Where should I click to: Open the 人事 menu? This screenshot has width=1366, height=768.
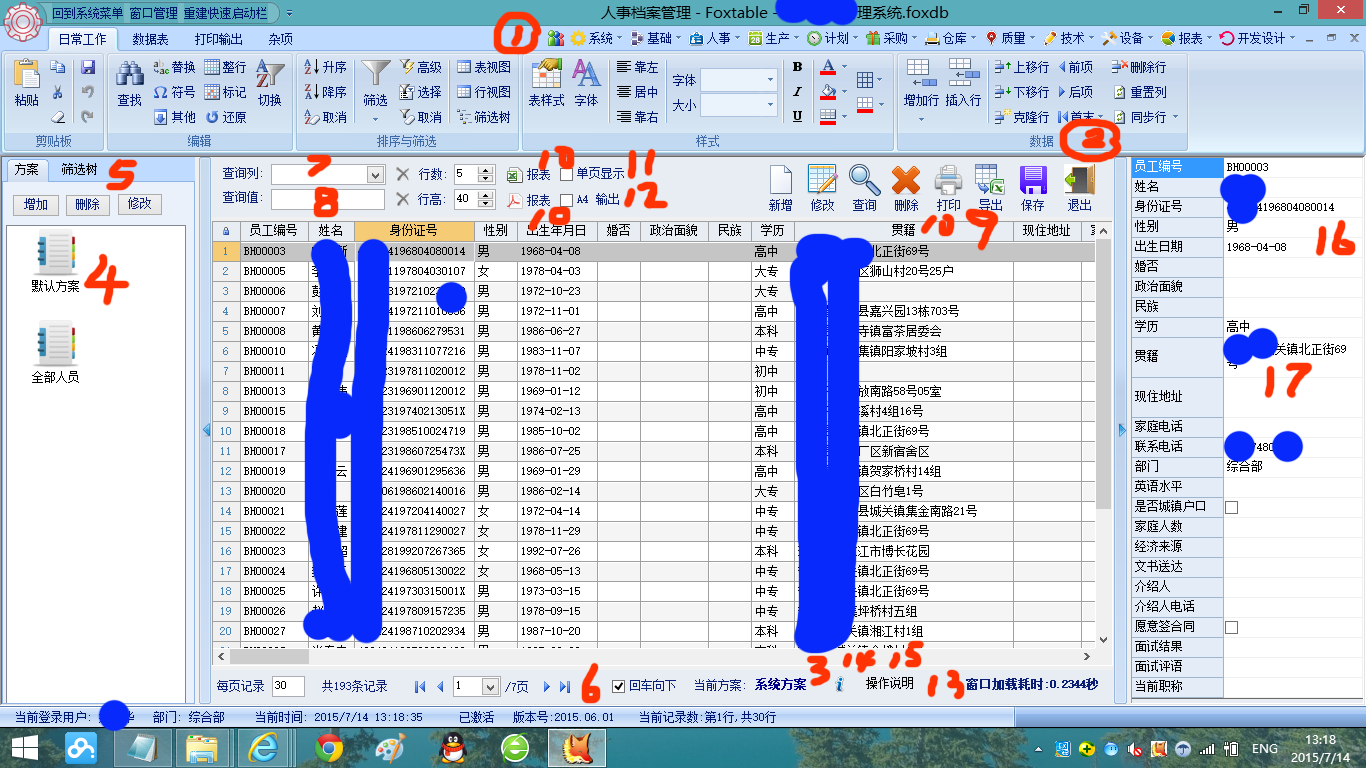tap(718, 38)
